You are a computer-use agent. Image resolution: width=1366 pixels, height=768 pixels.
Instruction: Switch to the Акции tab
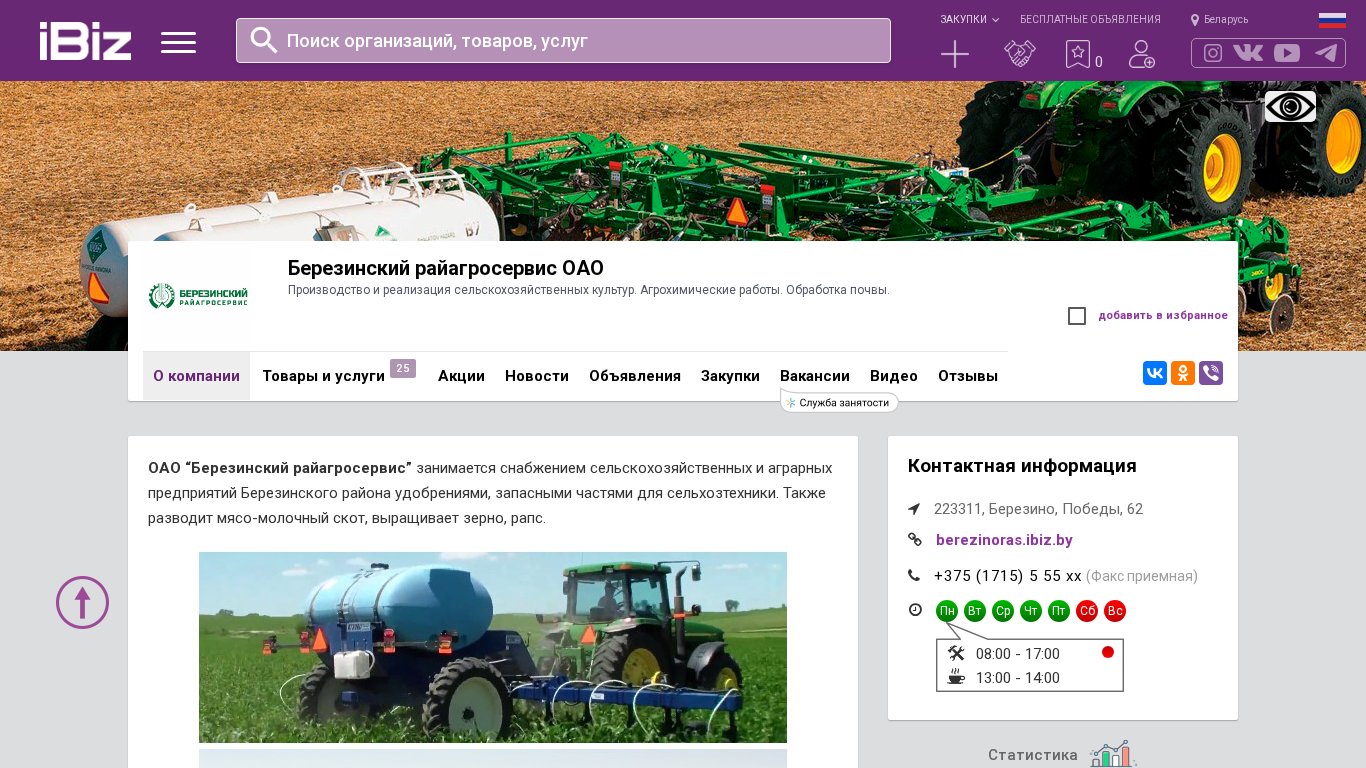461,376
